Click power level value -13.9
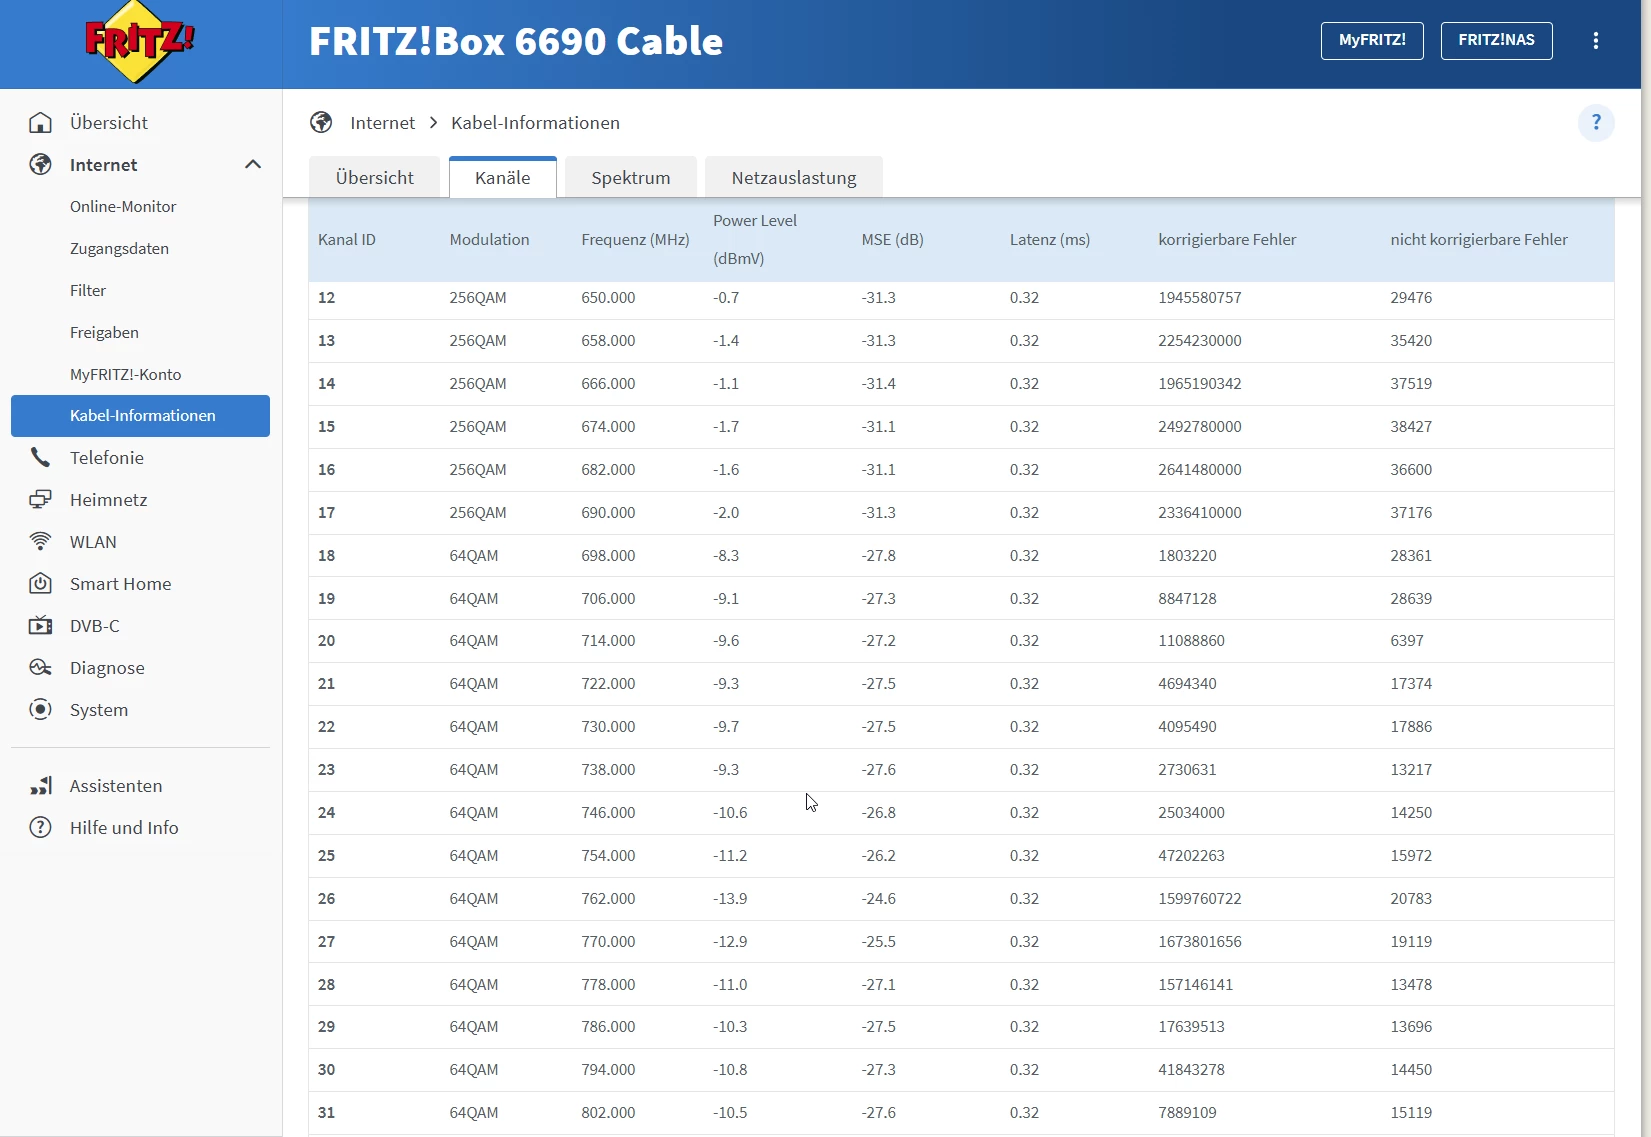This screenshot has height=1137, width=1651. 730,899
